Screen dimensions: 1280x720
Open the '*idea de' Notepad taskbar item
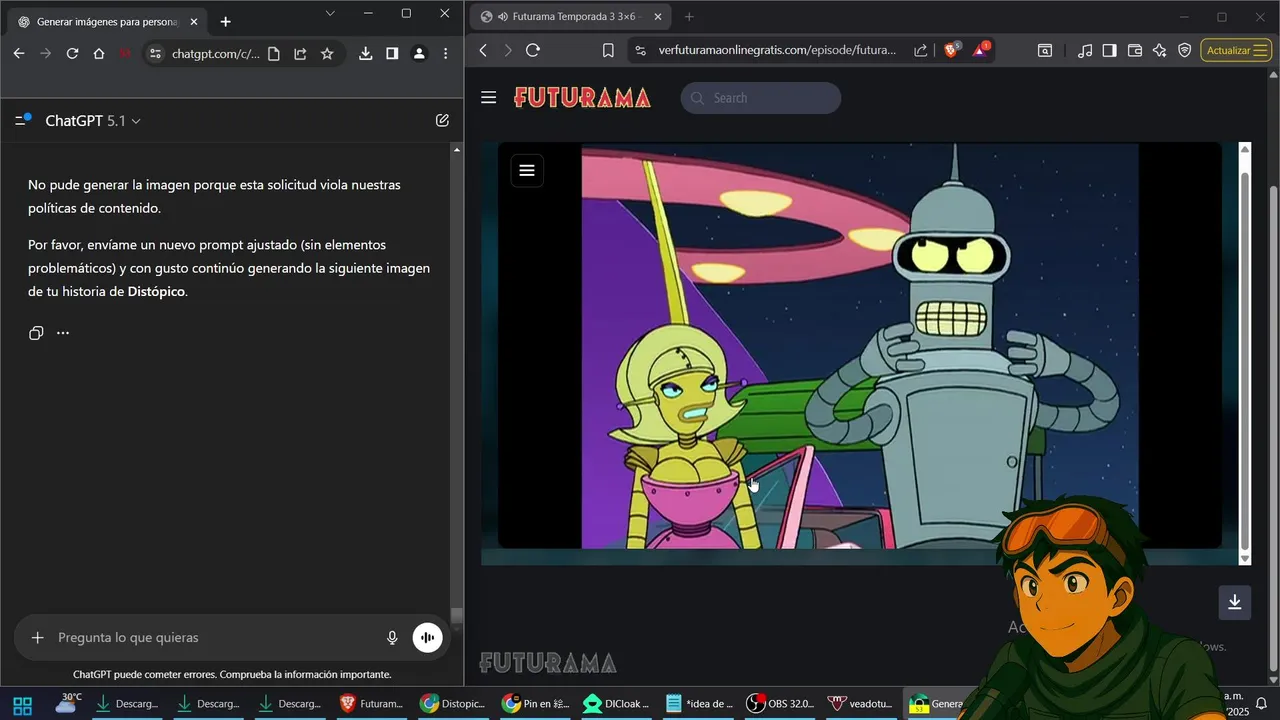(x=699, y=704)
